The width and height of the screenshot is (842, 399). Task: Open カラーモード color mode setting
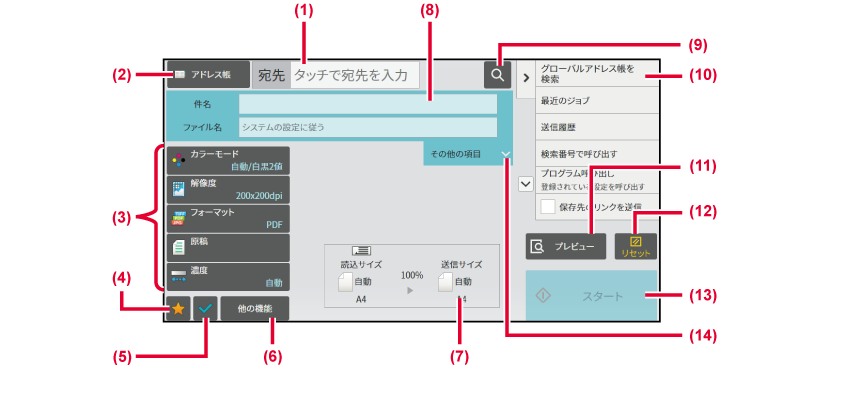click(x=228, y=160)
